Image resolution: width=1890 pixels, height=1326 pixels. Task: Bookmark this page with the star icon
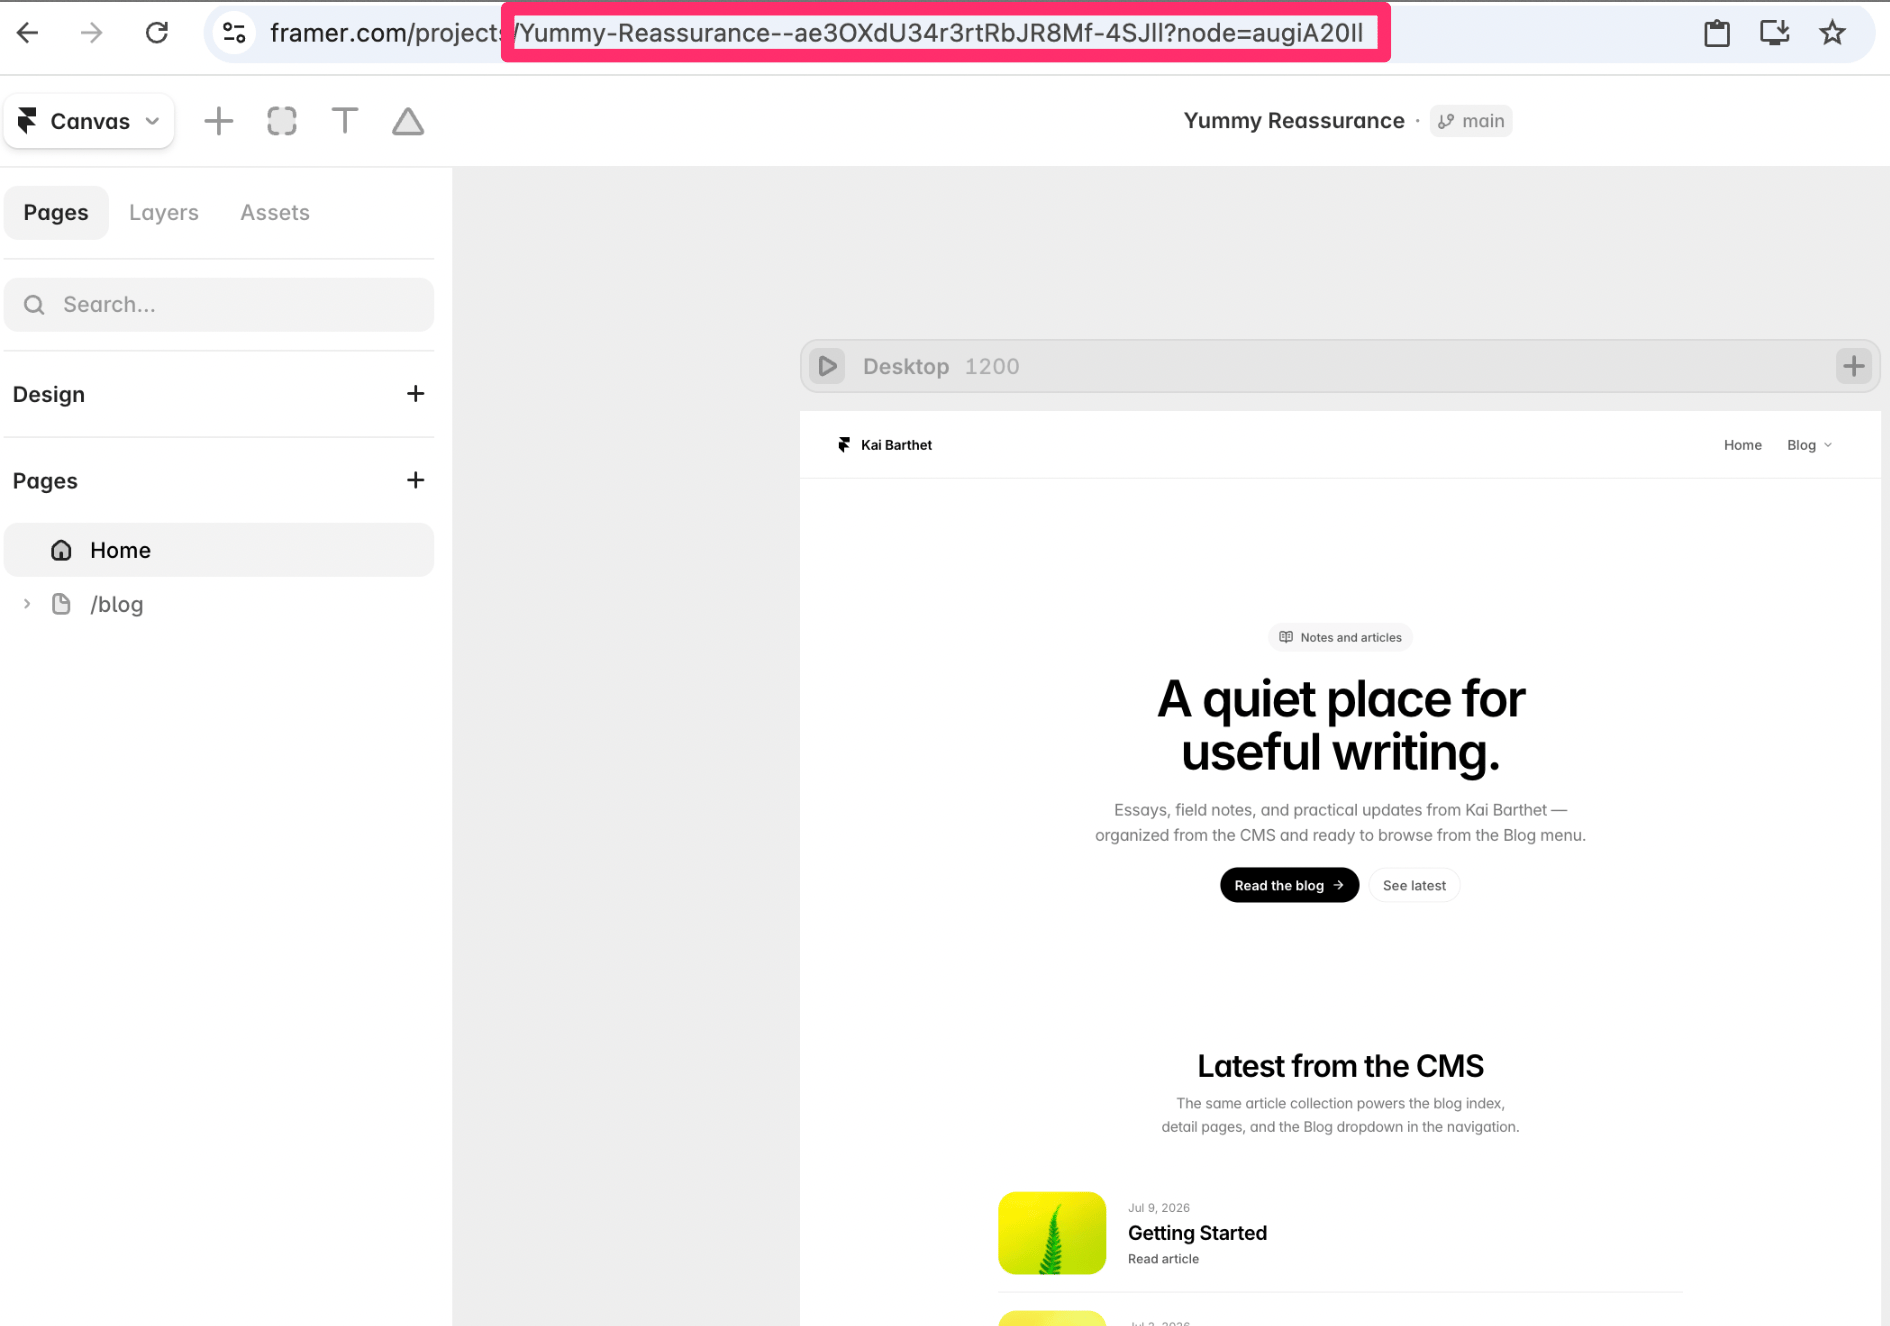(1832, 33)
